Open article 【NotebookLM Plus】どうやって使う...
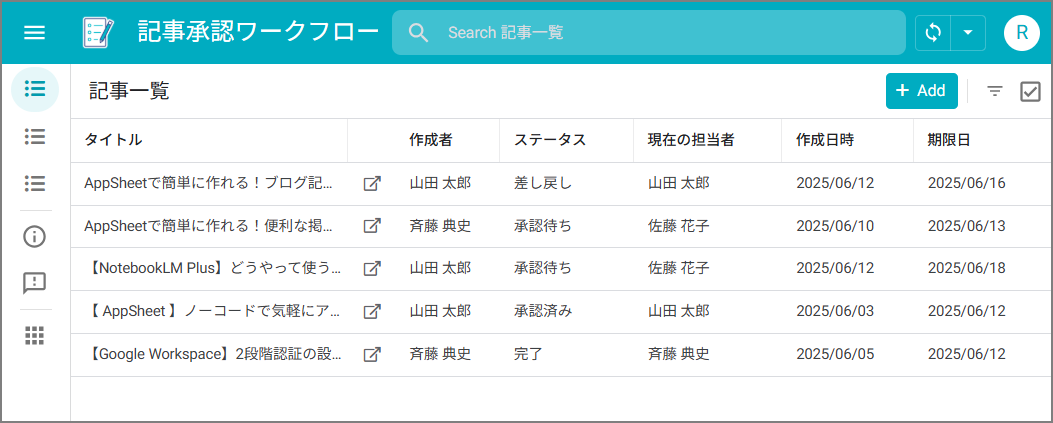 pos(214,269)
